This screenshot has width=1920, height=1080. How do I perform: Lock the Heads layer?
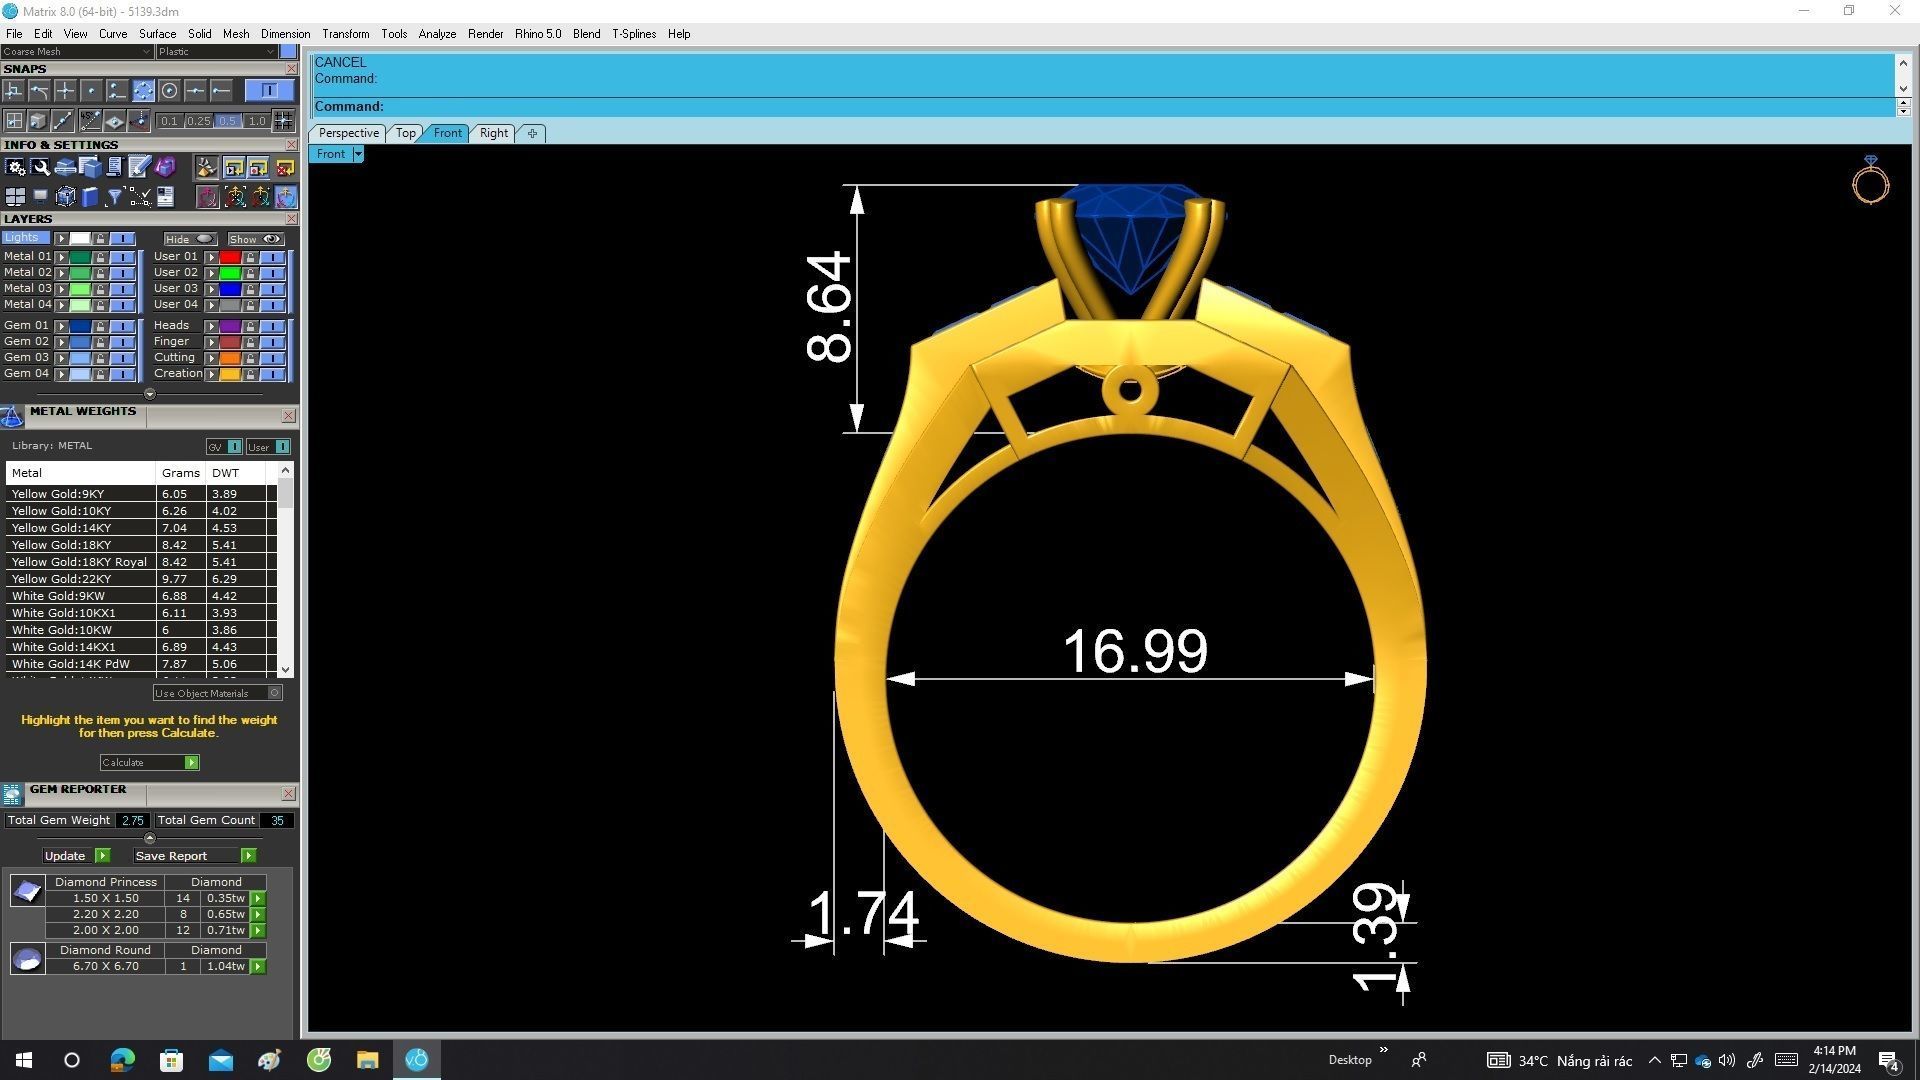pos(250,326)
